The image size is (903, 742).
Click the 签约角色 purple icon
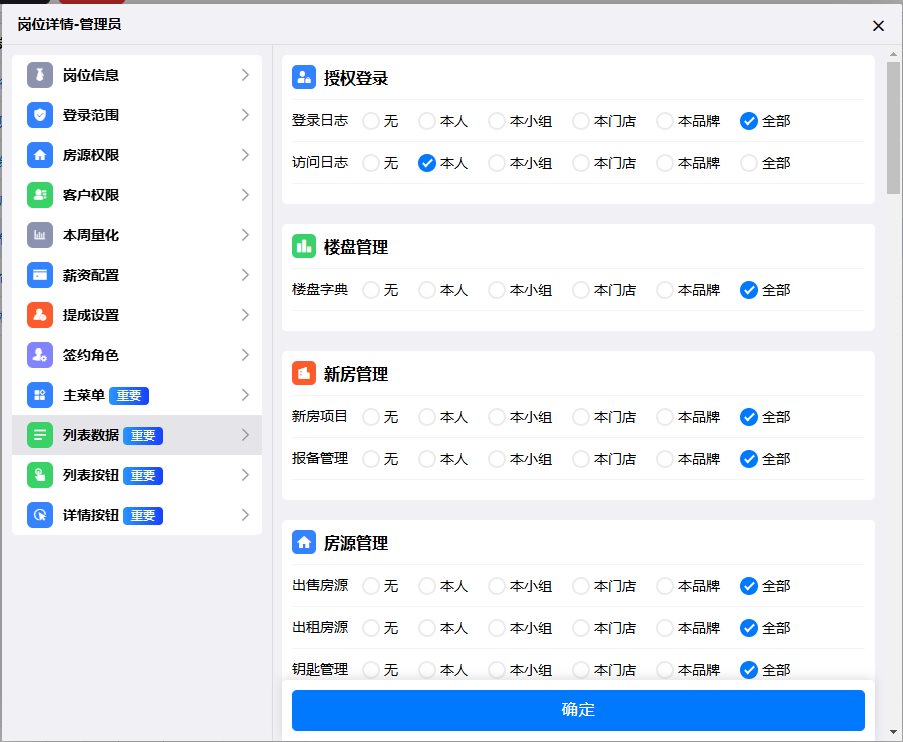pos(40,355)
